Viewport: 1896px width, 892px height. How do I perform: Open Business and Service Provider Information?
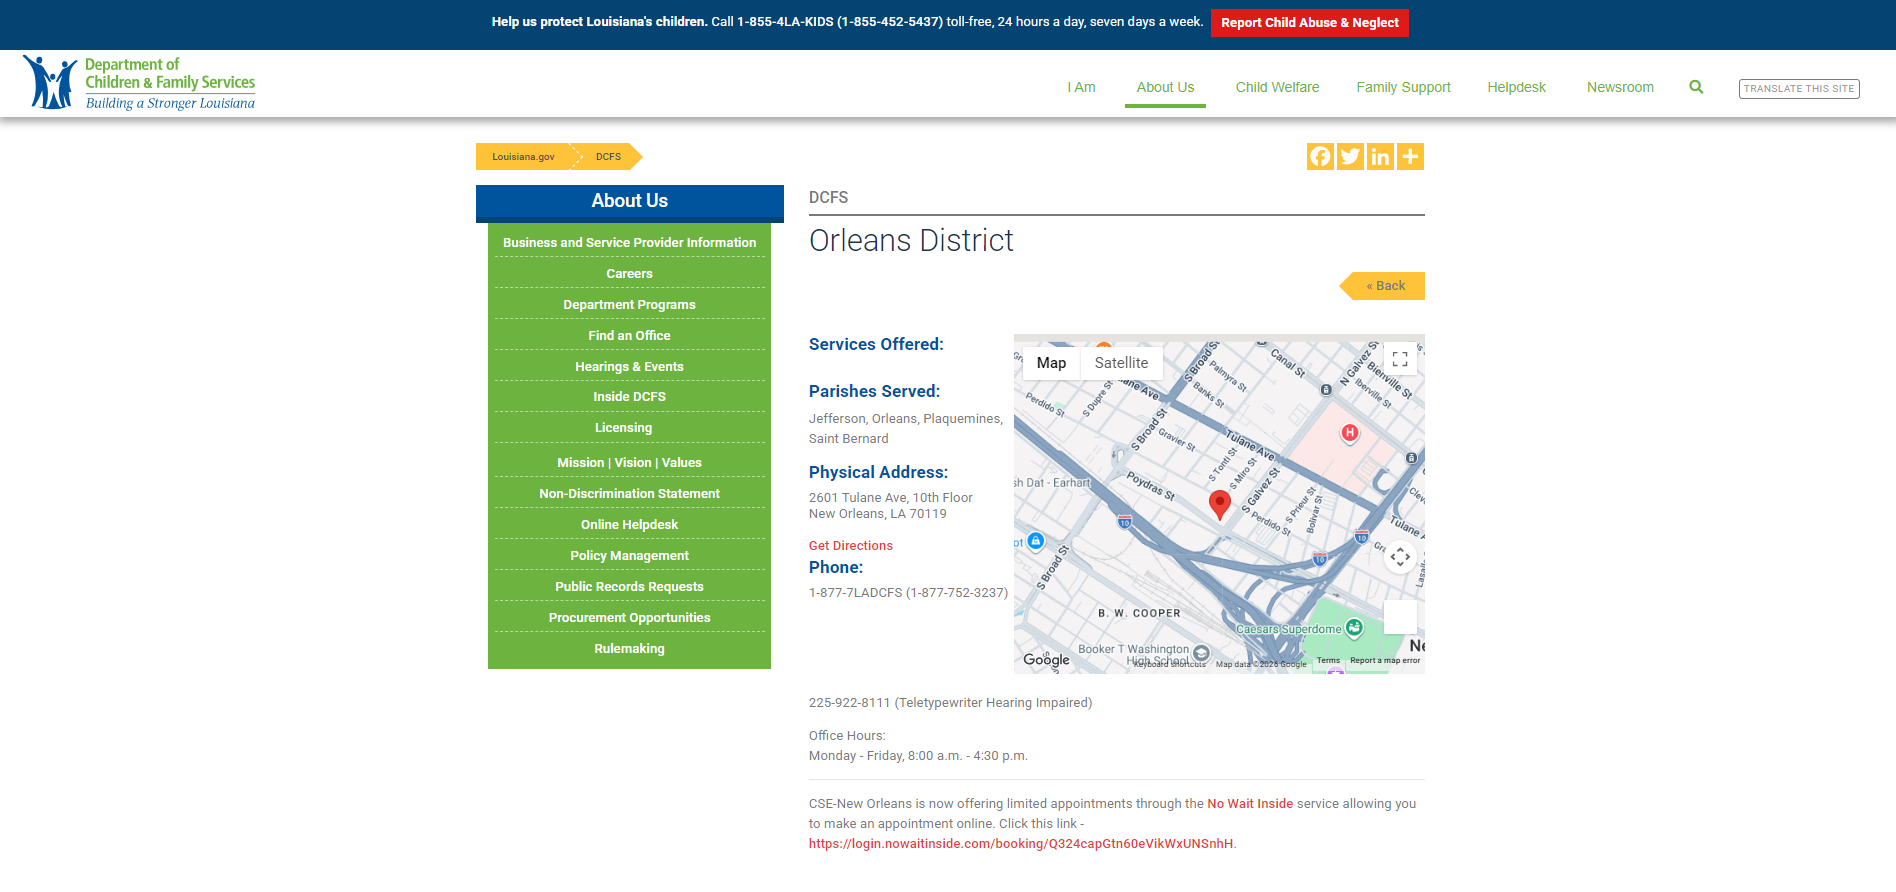(629, 243)
